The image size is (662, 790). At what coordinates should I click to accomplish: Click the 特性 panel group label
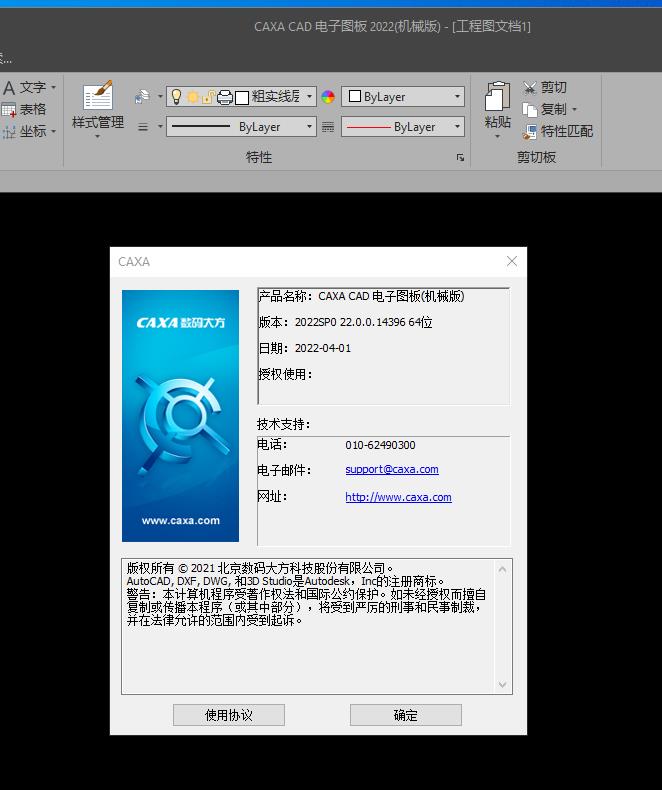click(x=259, y=158)
